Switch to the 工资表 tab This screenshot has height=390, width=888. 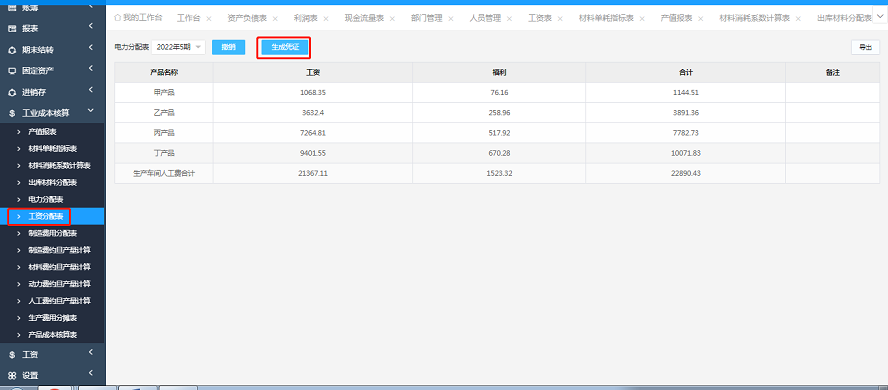[x=540, y=18]
